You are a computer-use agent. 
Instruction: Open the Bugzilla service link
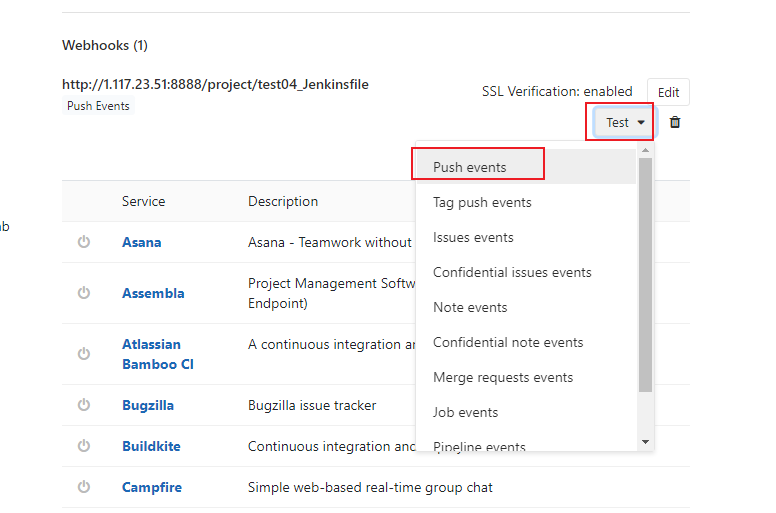(148, 405)
